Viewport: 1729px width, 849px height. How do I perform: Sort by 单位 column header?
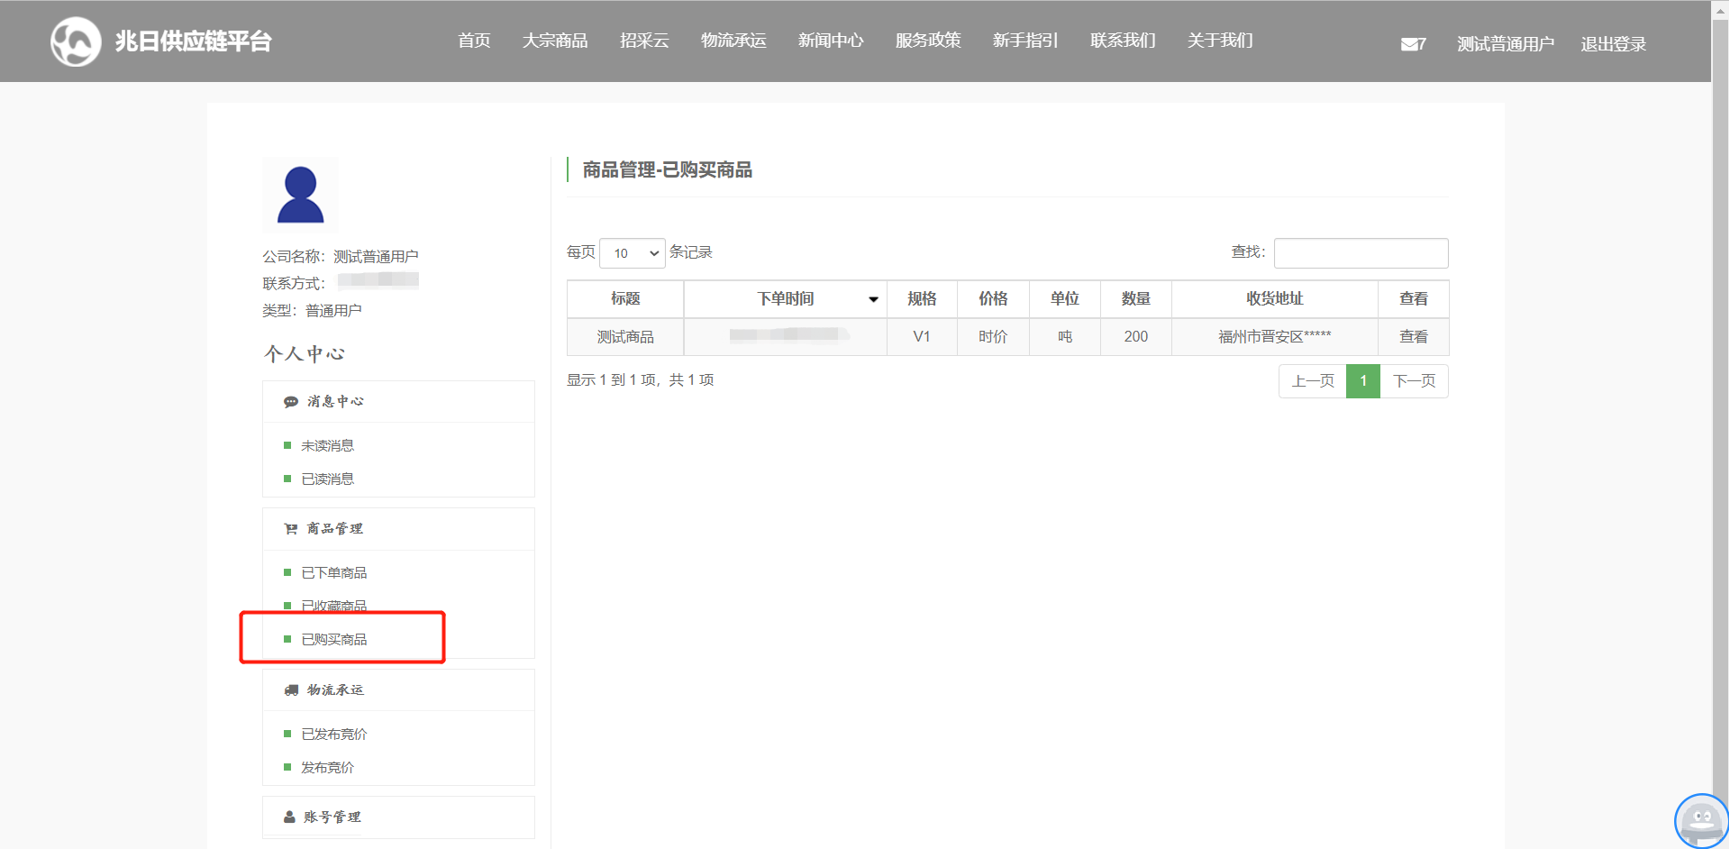[1064, 299]
